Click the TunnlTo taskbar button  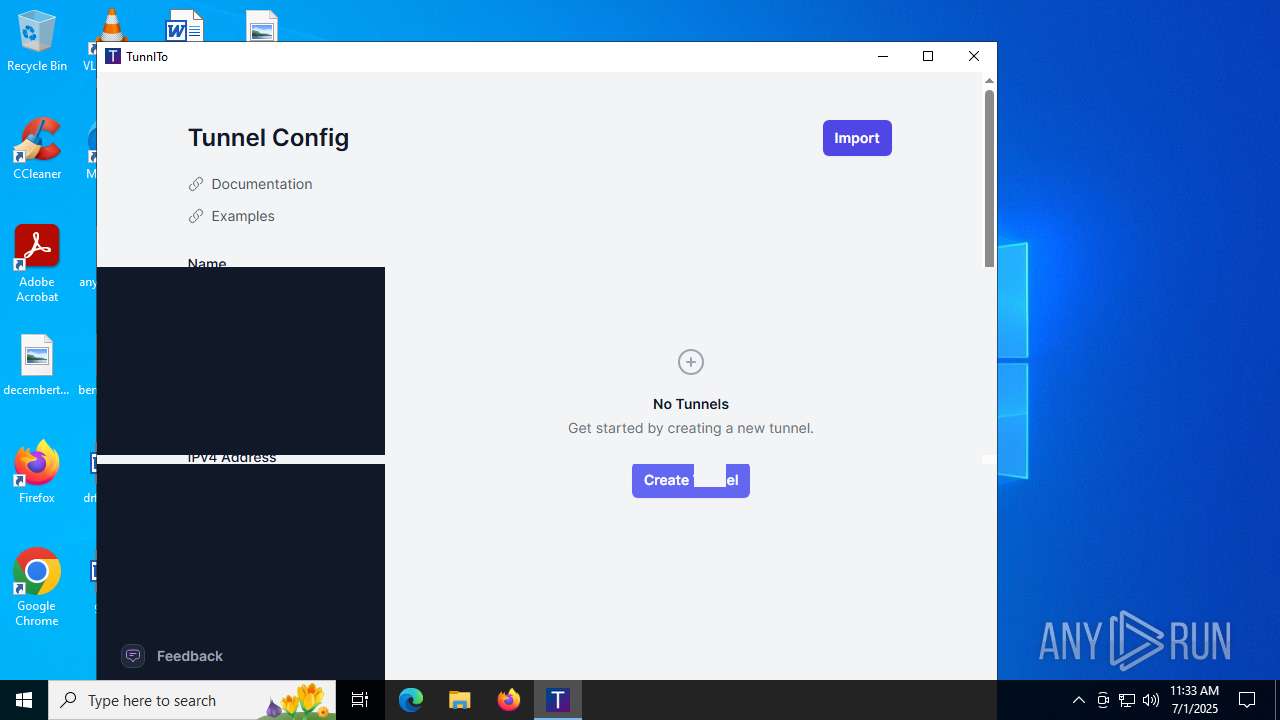tap(558, 700)
